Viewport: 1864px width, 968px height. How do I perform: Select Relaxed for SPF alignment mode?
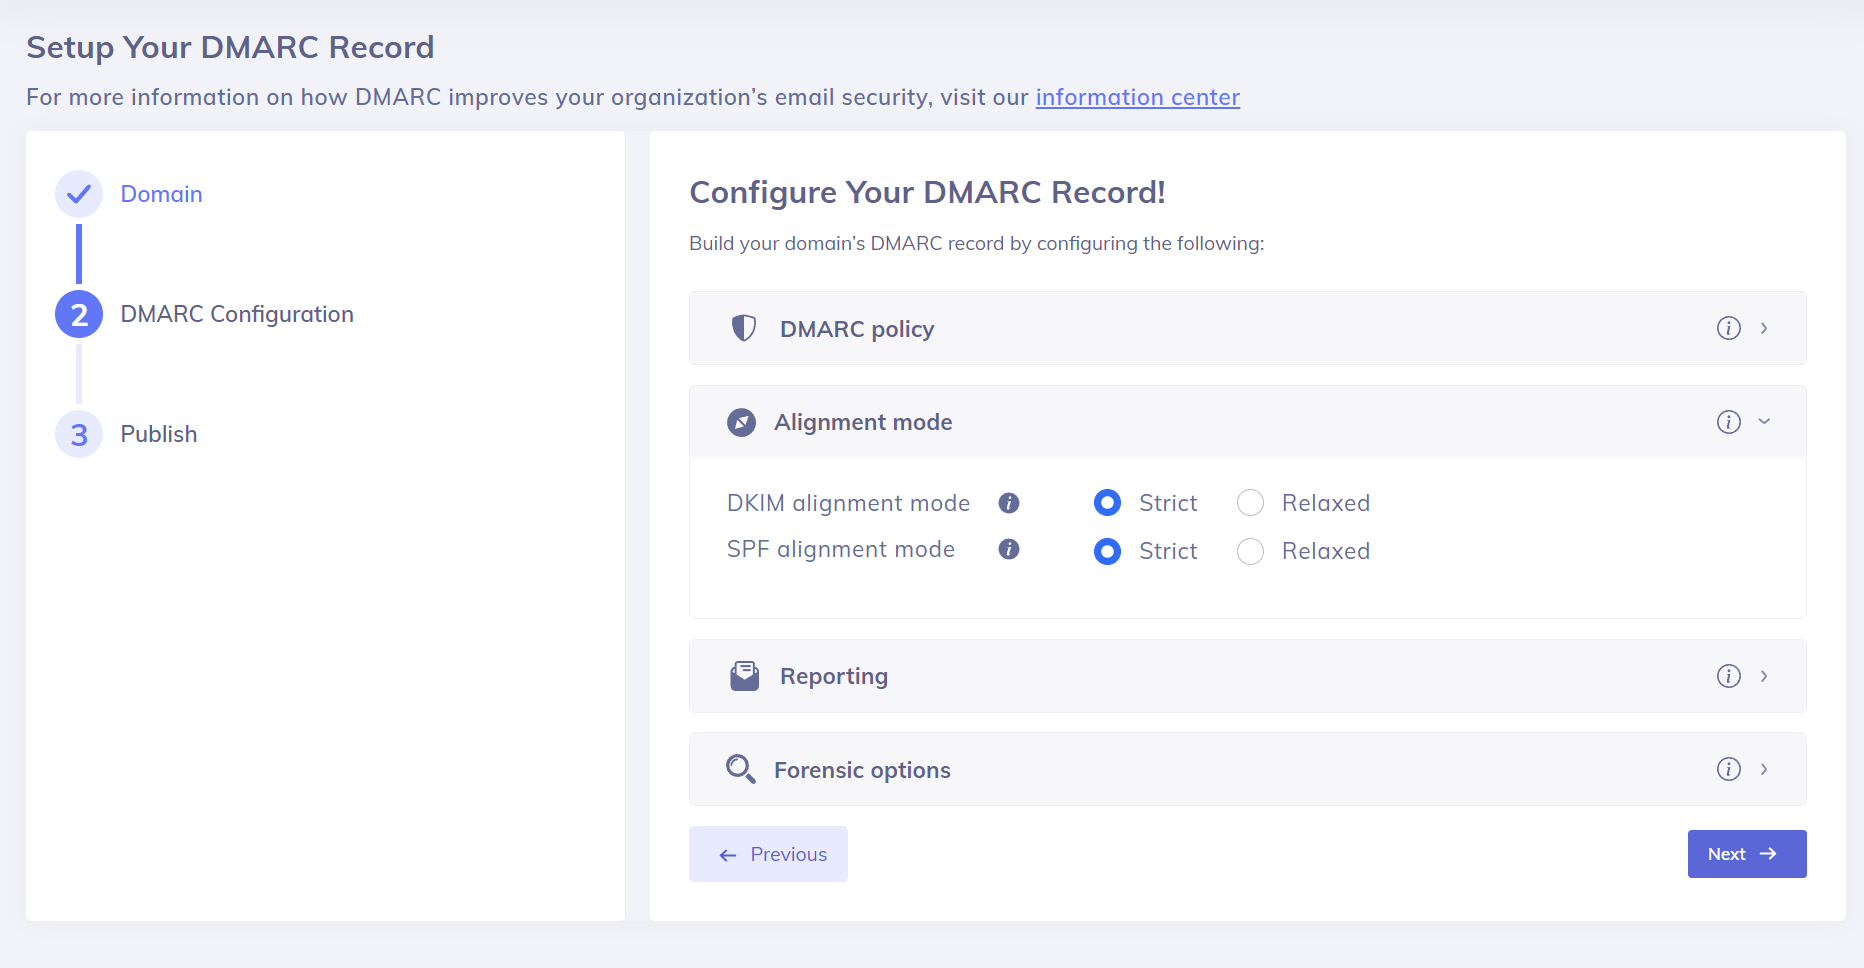tap(1250, 551)
